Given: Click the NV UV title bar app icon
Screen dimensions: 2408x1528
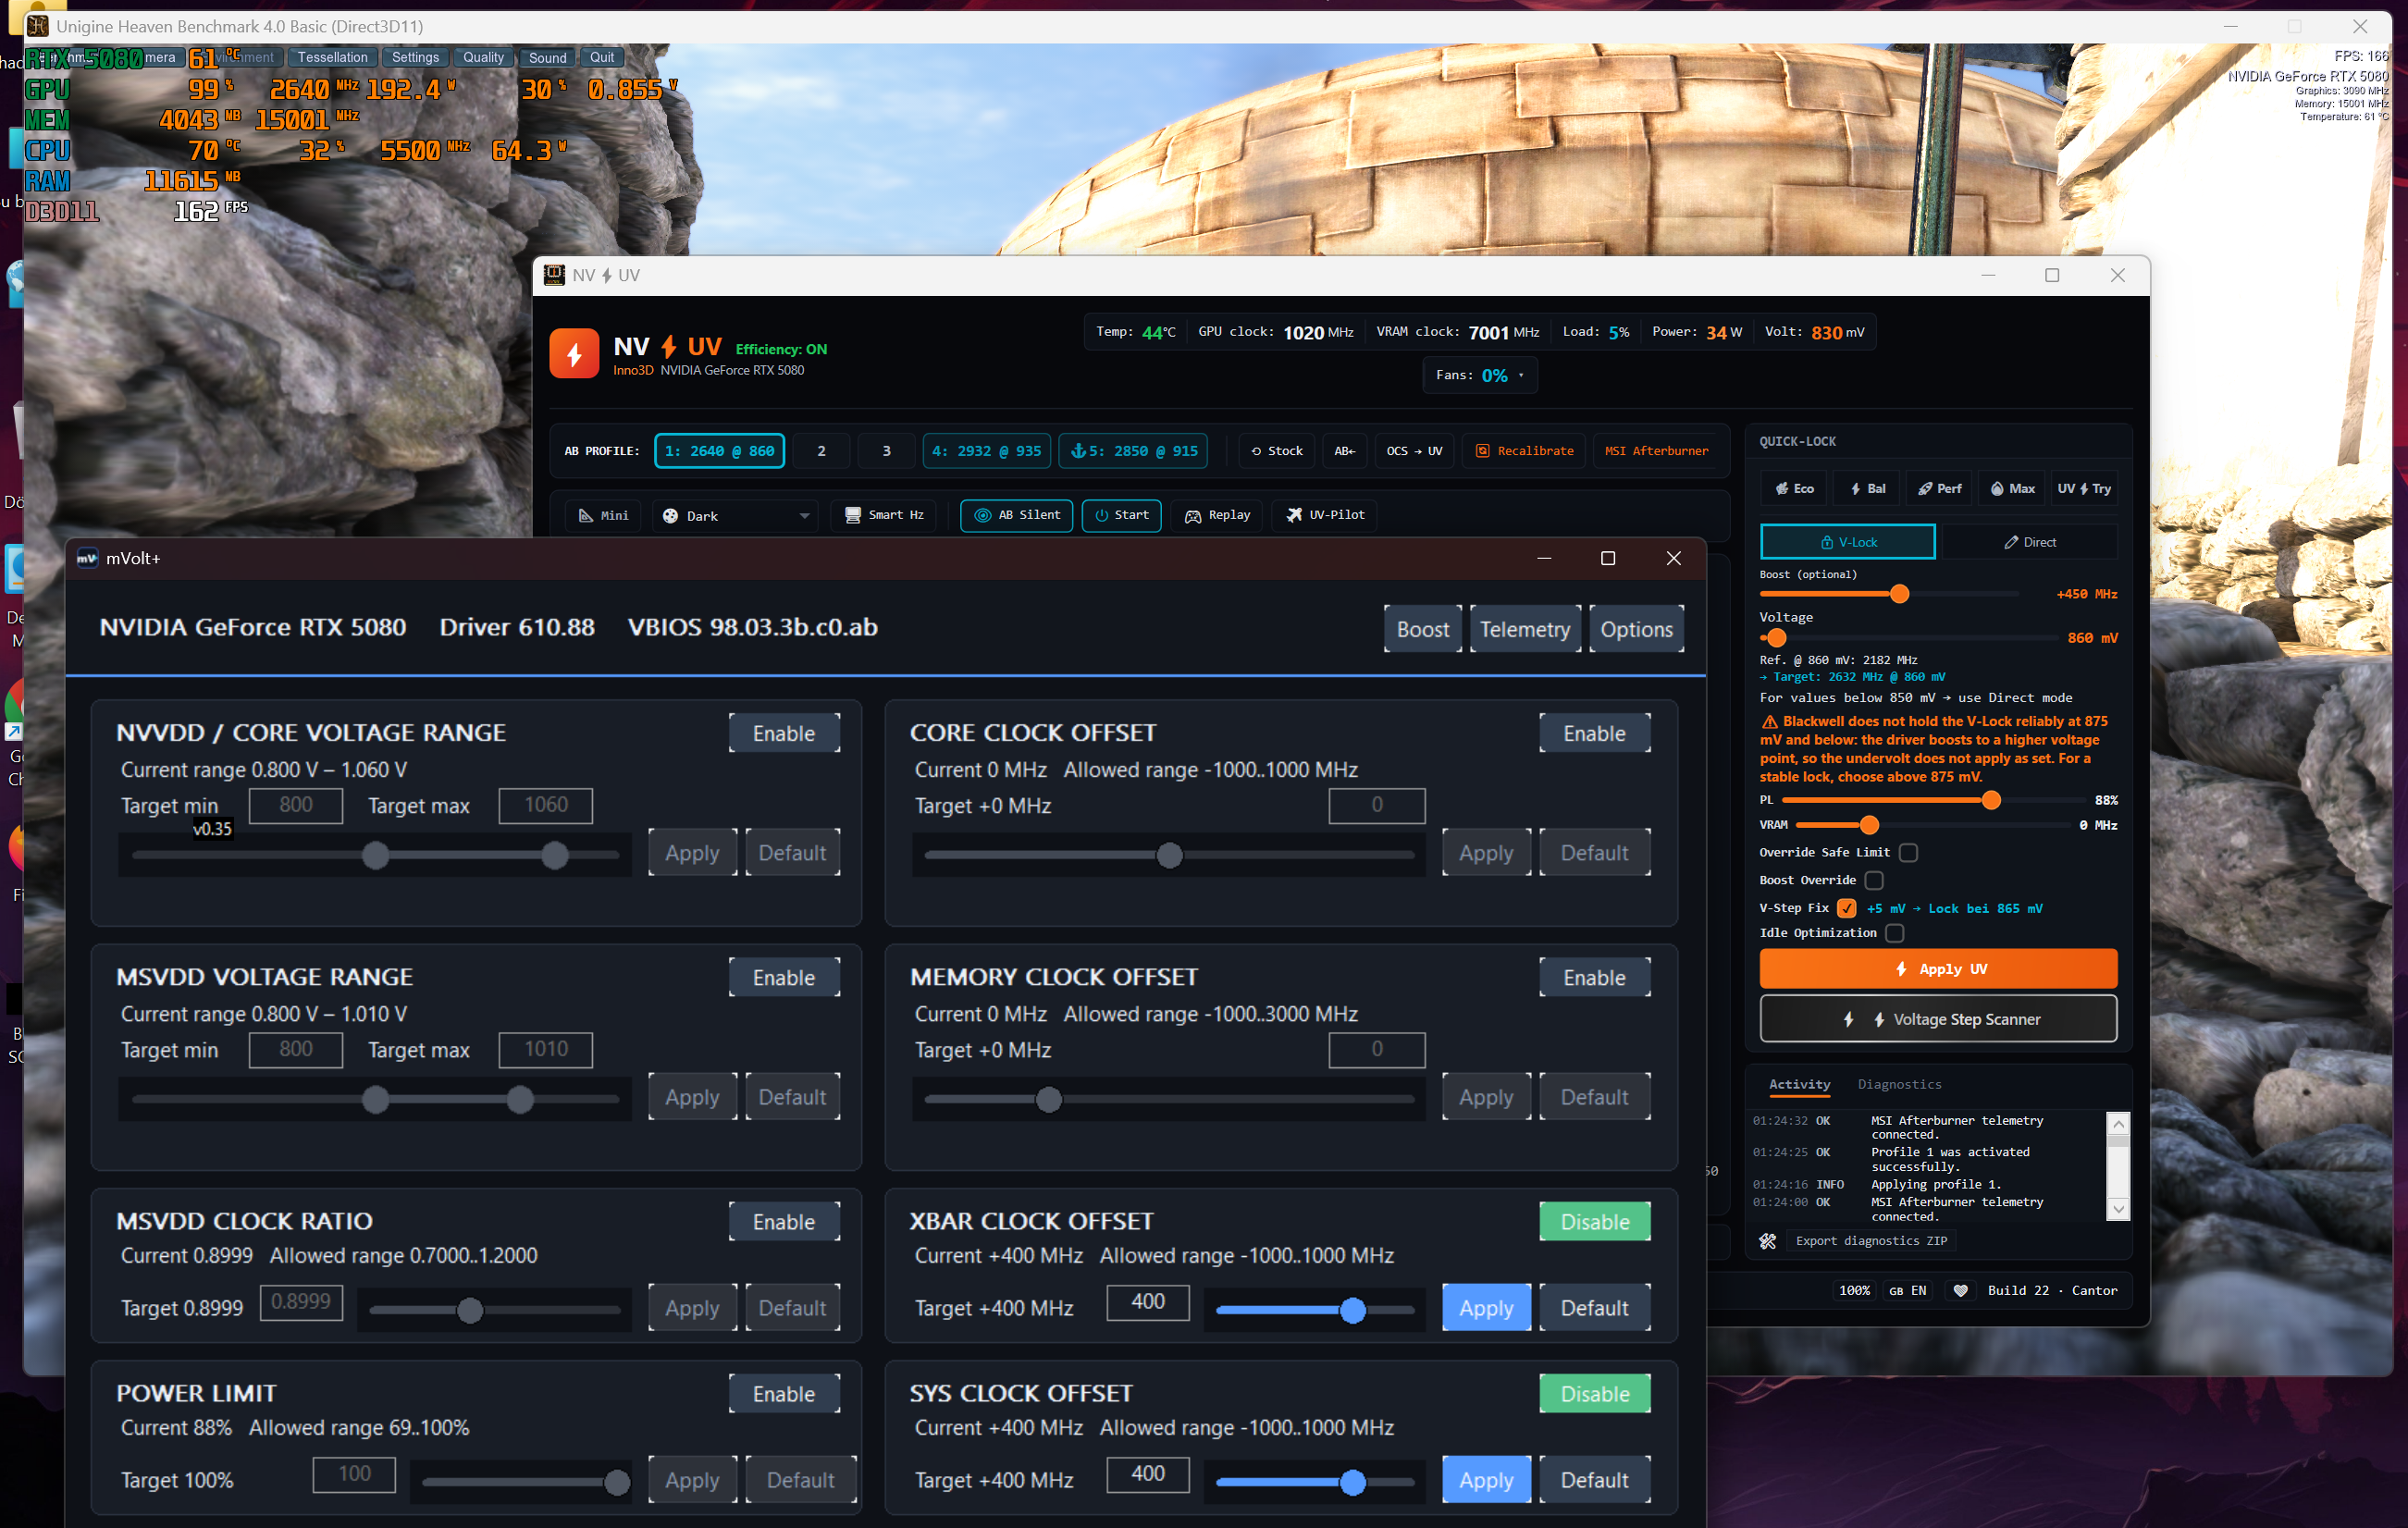Looking at the screenshot, I should [x=554, y=276].
